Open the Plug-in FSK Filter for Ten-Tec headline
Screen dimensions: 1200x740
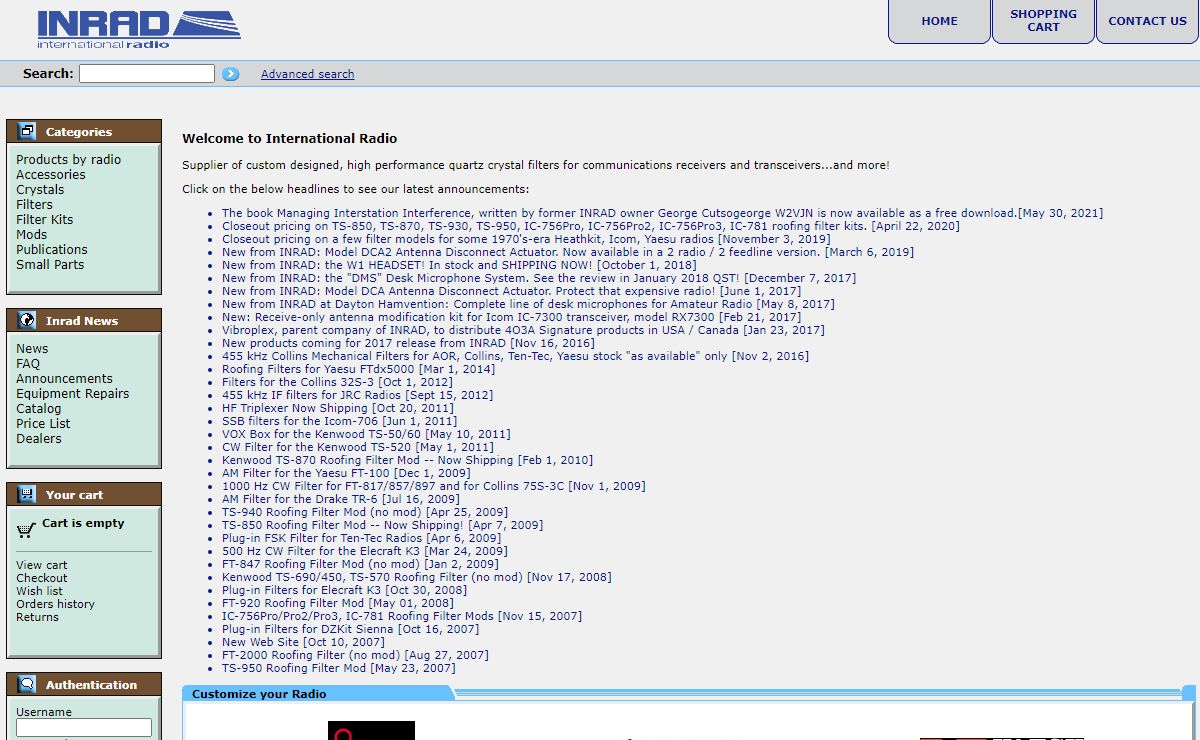[x=362, y=538]
